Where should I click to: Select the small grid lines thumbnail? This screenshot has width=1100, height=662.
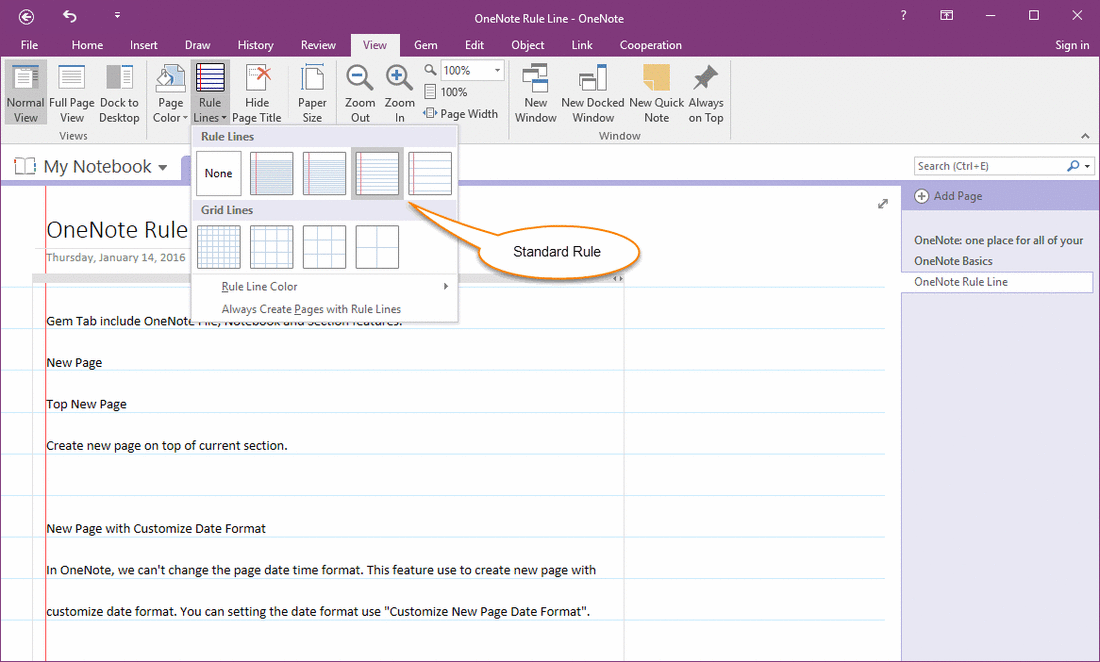tap(219, 247)
